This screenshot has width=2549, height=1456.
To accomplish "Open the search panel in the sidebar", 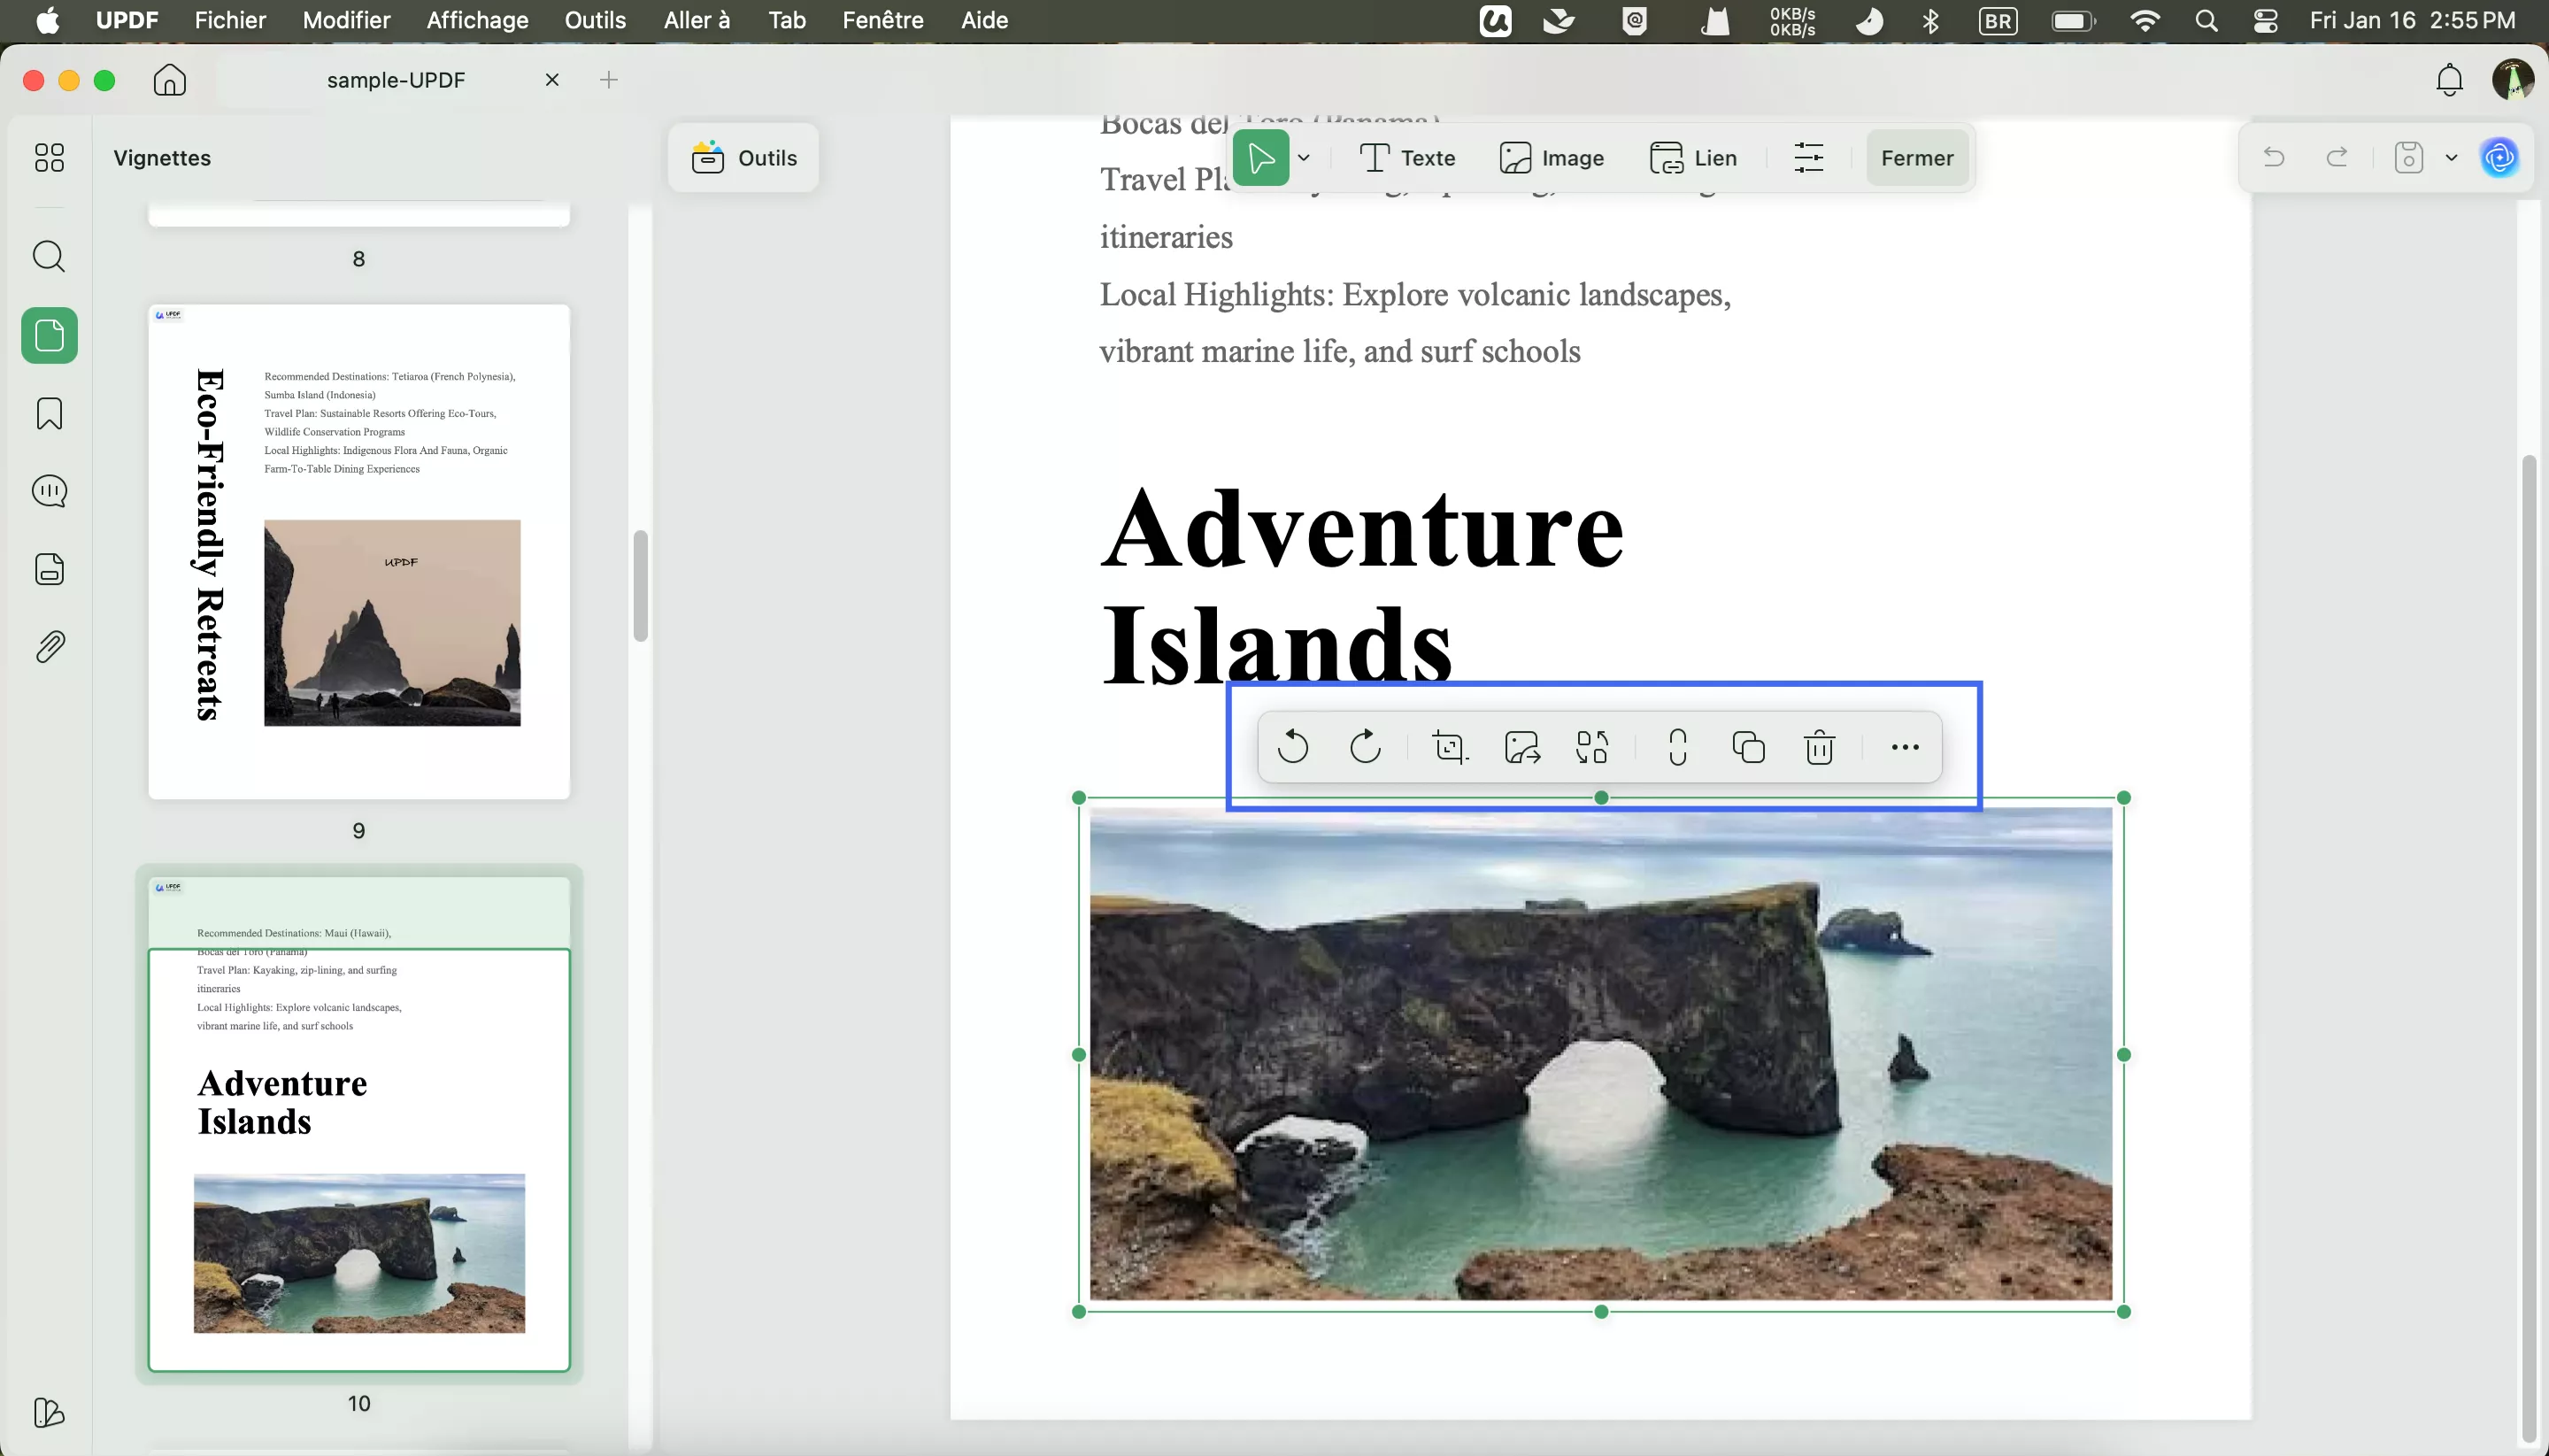I will [x=48, y=256].
